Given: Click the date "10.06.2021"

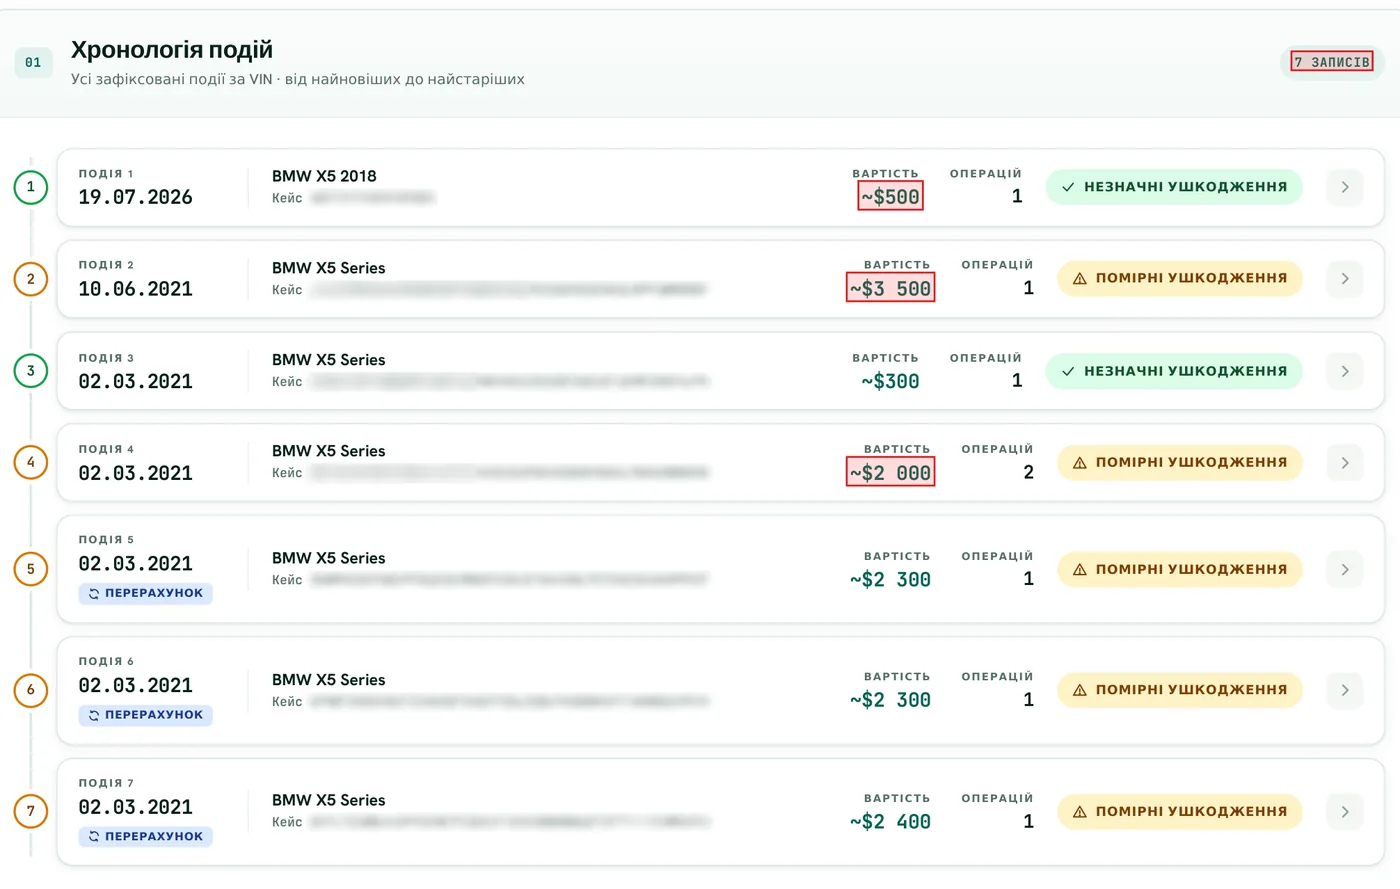Looking at the screenshot, I should (x=136, y=289).
